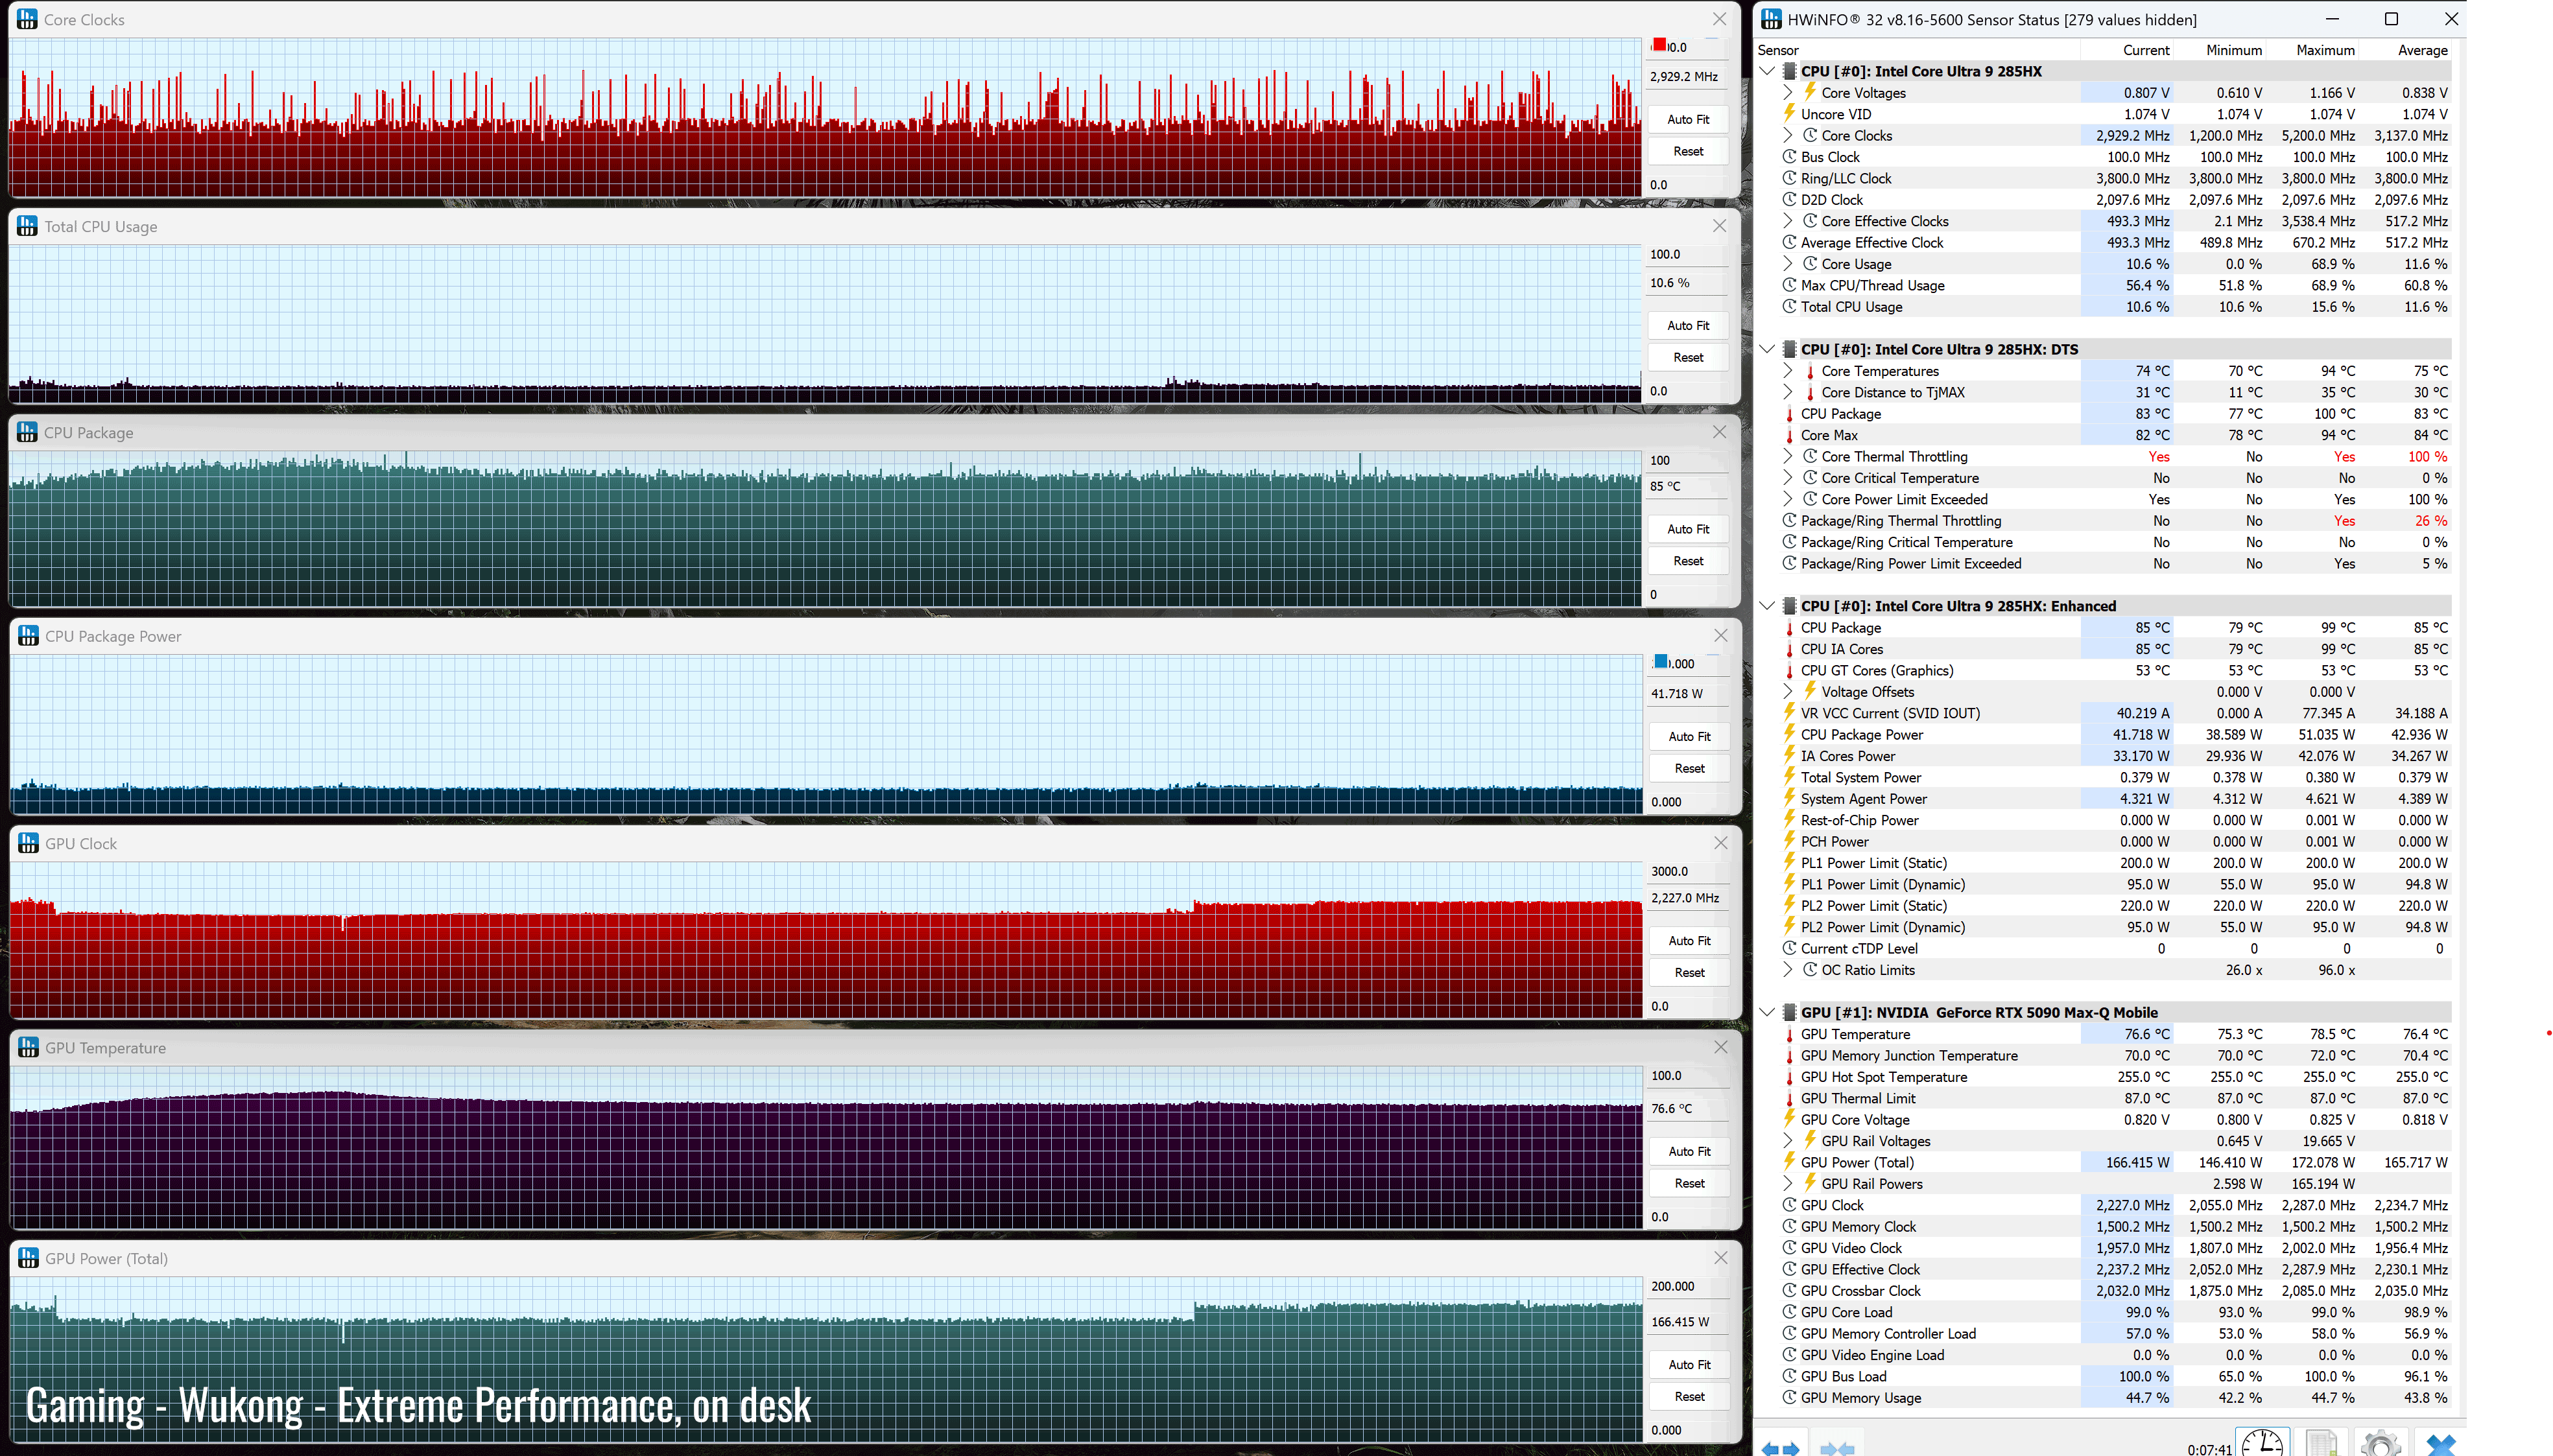Click Auto Fit in GPU Power (Total) graph
Viewport: 2553px width, 1456px height.
[x=1689, y=1364]
